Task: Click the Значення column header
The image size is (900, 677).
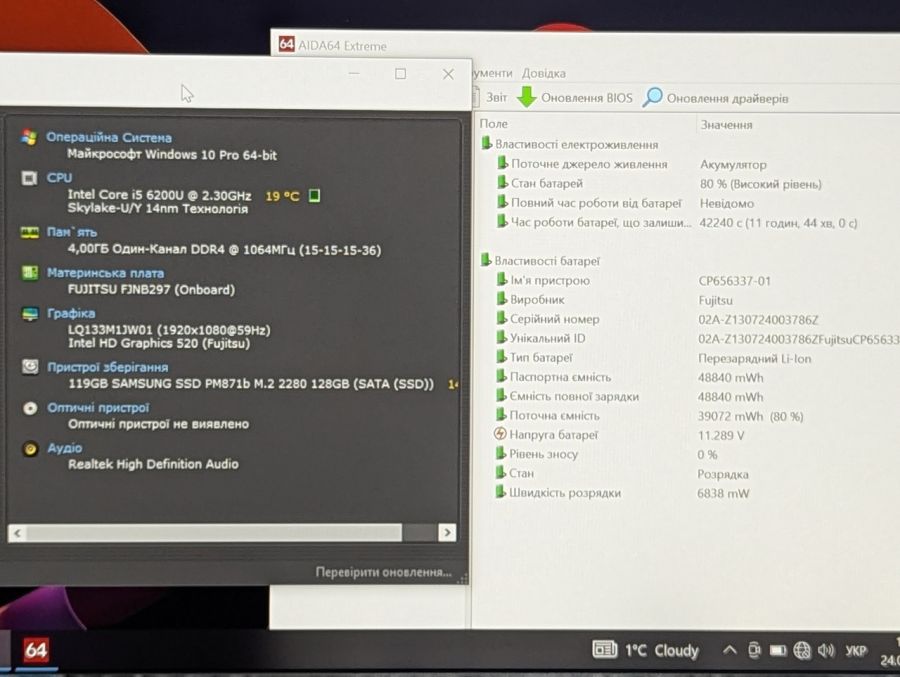Action: tap(726, 125)
